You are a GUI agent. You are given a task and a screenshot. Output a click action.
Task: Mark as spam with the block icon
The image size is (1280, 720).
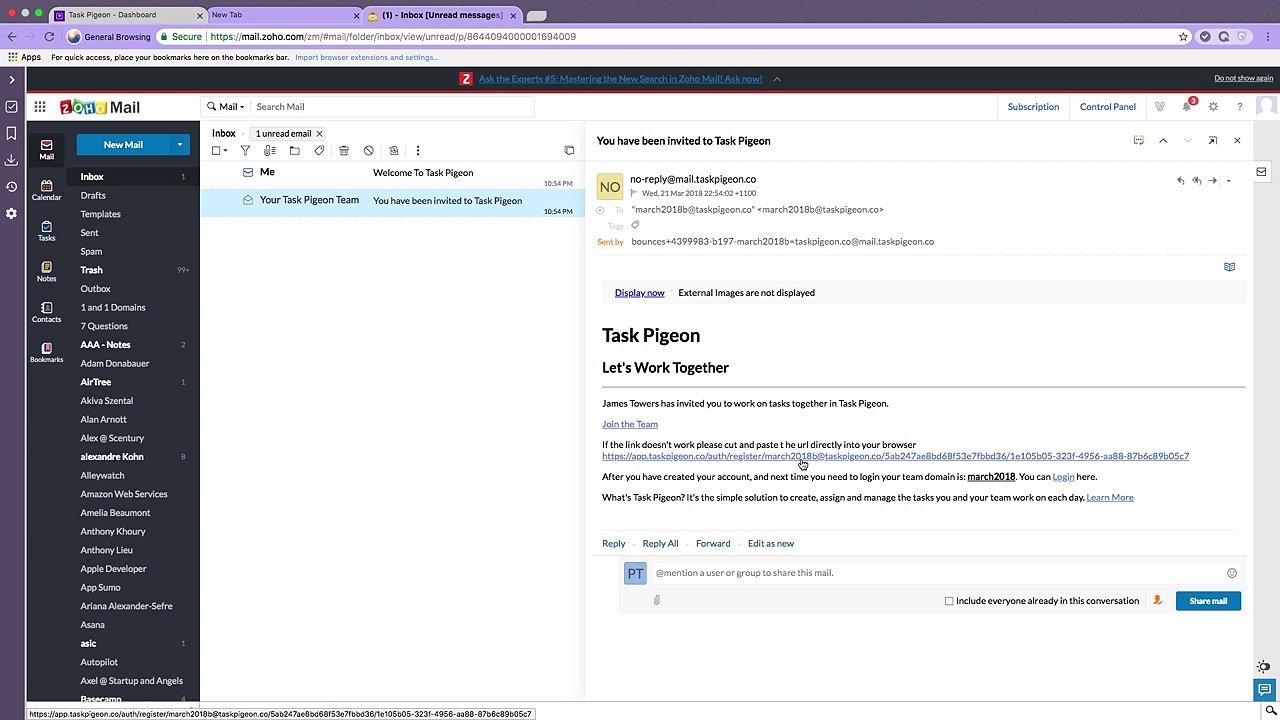tap(369, 150)
